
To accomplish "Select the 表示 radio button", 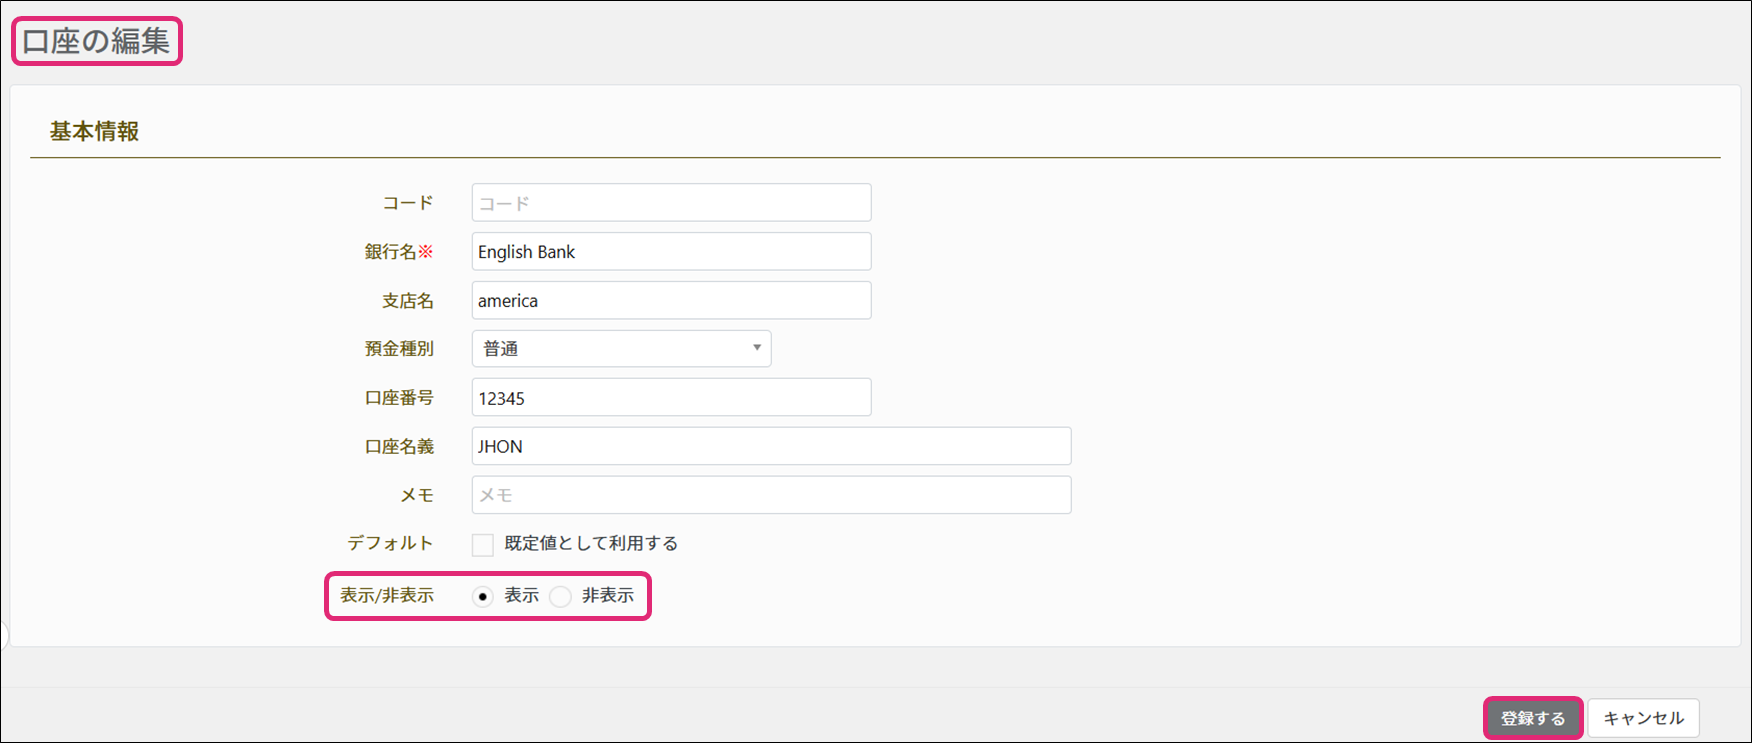I will [x=483, y=597].
